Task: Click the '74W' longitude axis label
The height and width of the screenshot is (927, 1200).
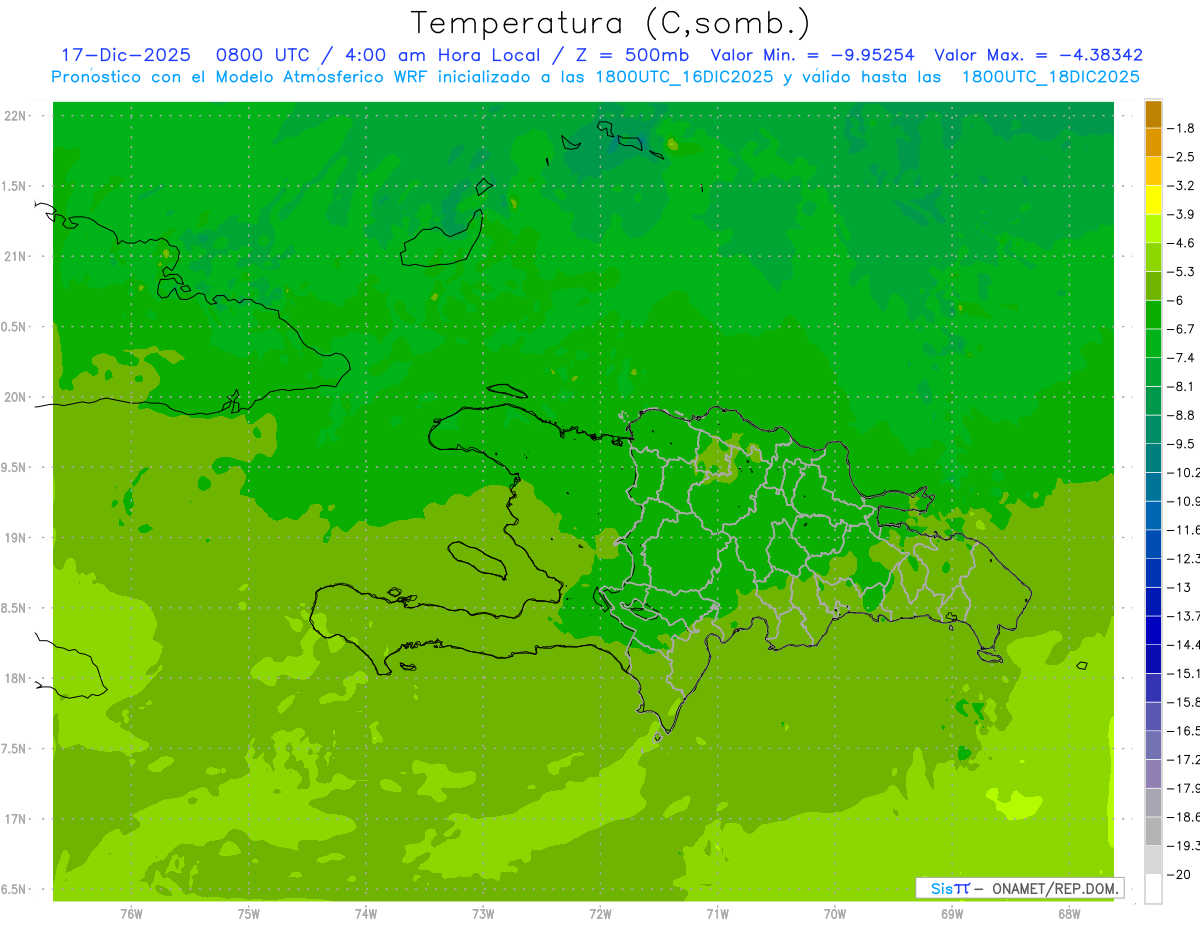Action: 366,914
